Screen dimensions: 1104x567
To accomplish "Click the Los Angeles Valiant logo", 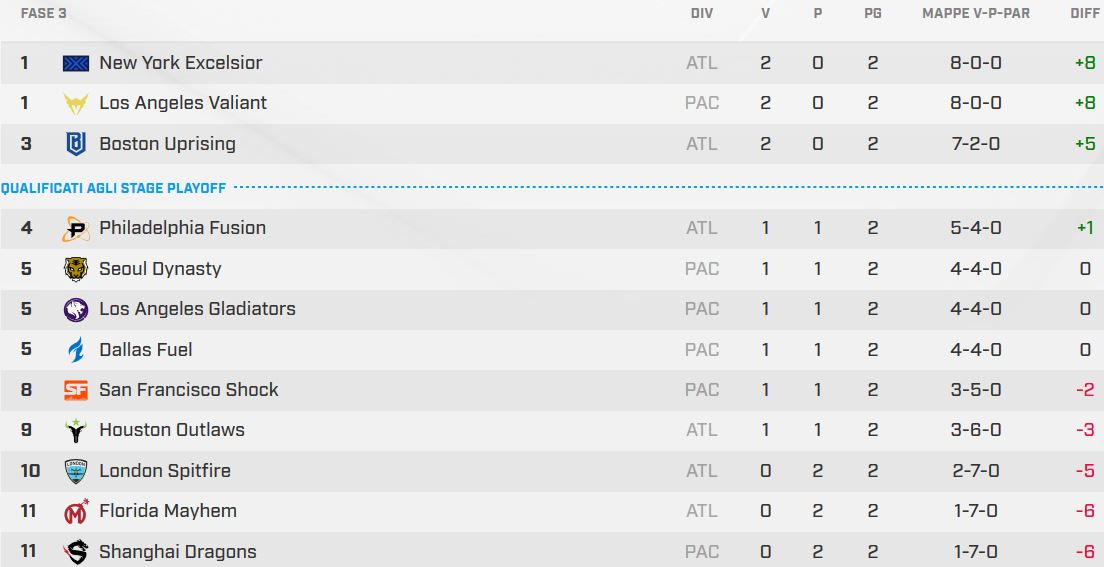I will [76, 103].
